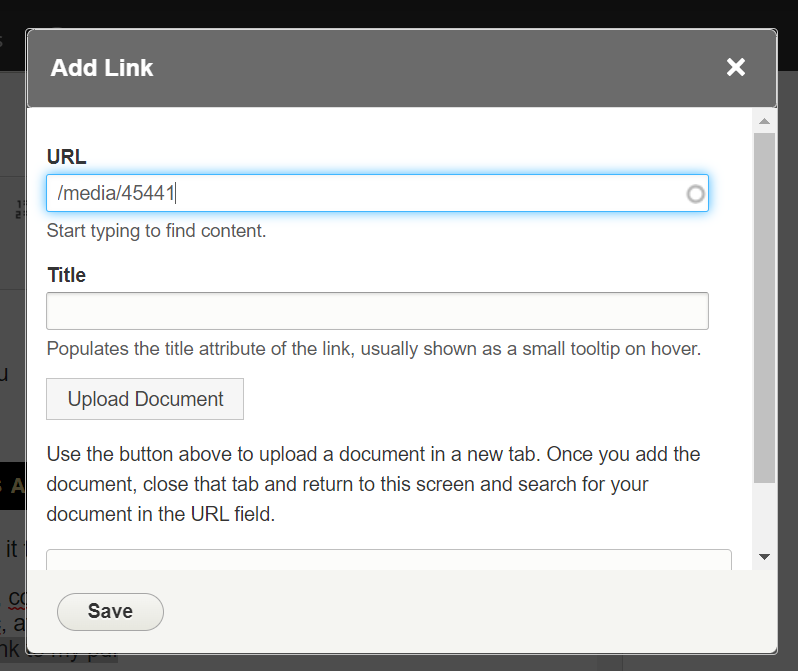Focus the Title text field

[x=377, y=311]
